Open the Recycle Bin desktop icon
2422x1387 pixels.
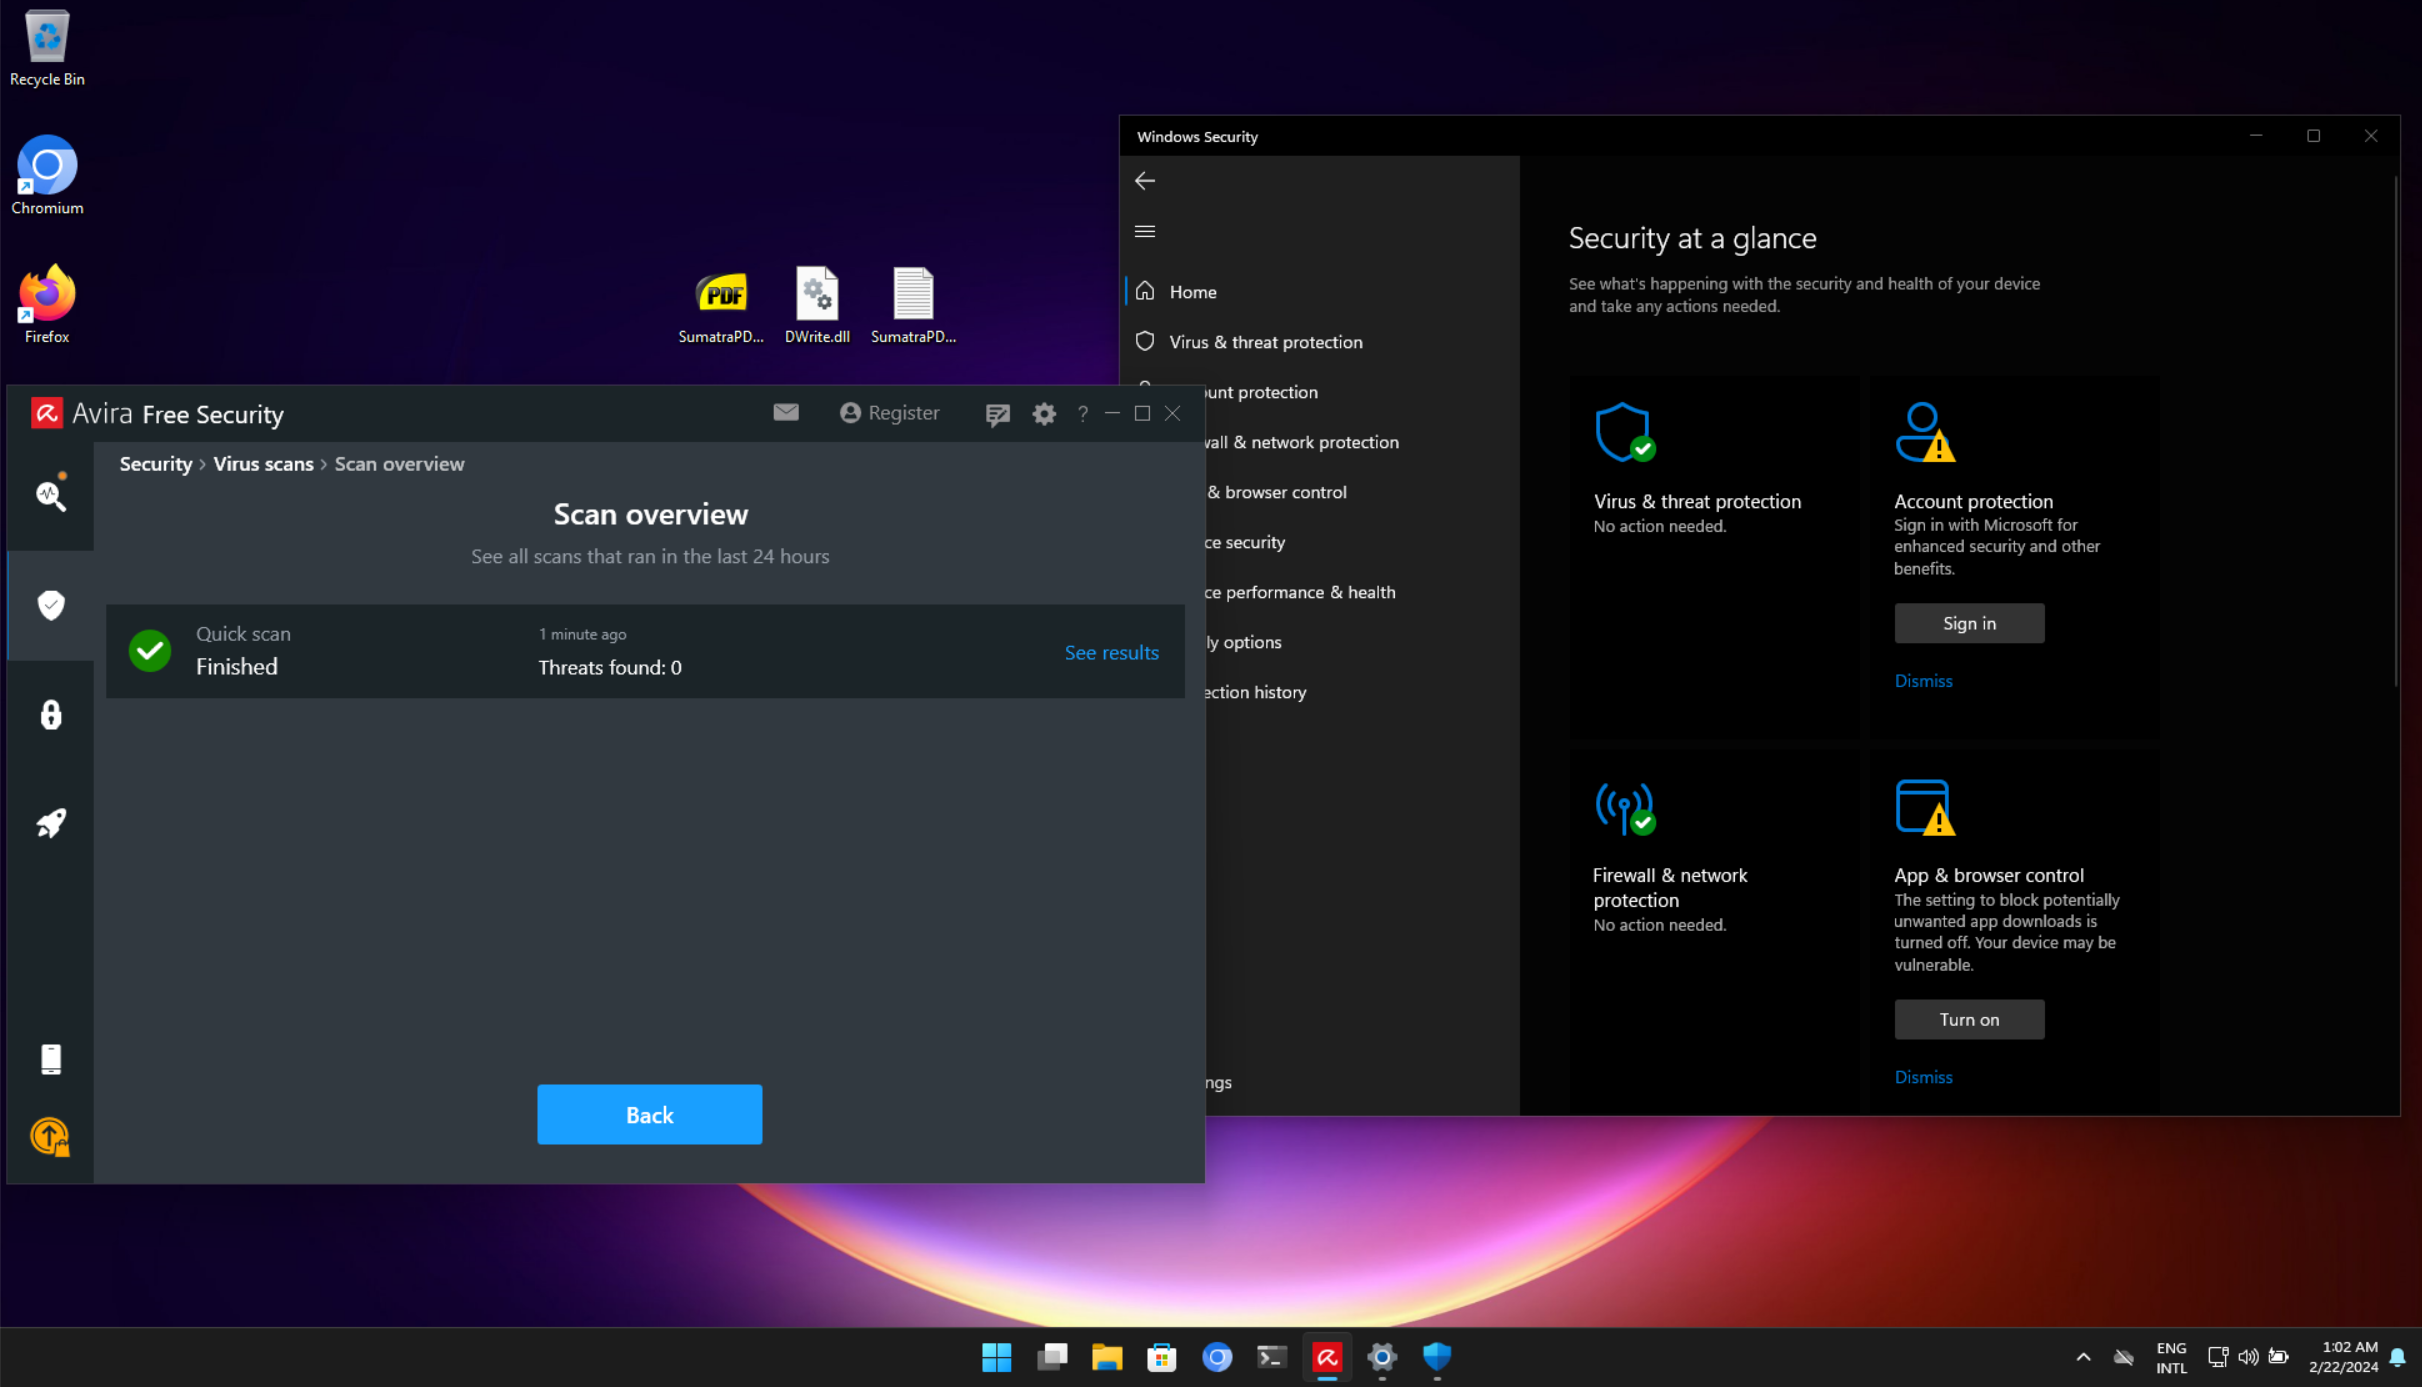click(x=47, y=48)
